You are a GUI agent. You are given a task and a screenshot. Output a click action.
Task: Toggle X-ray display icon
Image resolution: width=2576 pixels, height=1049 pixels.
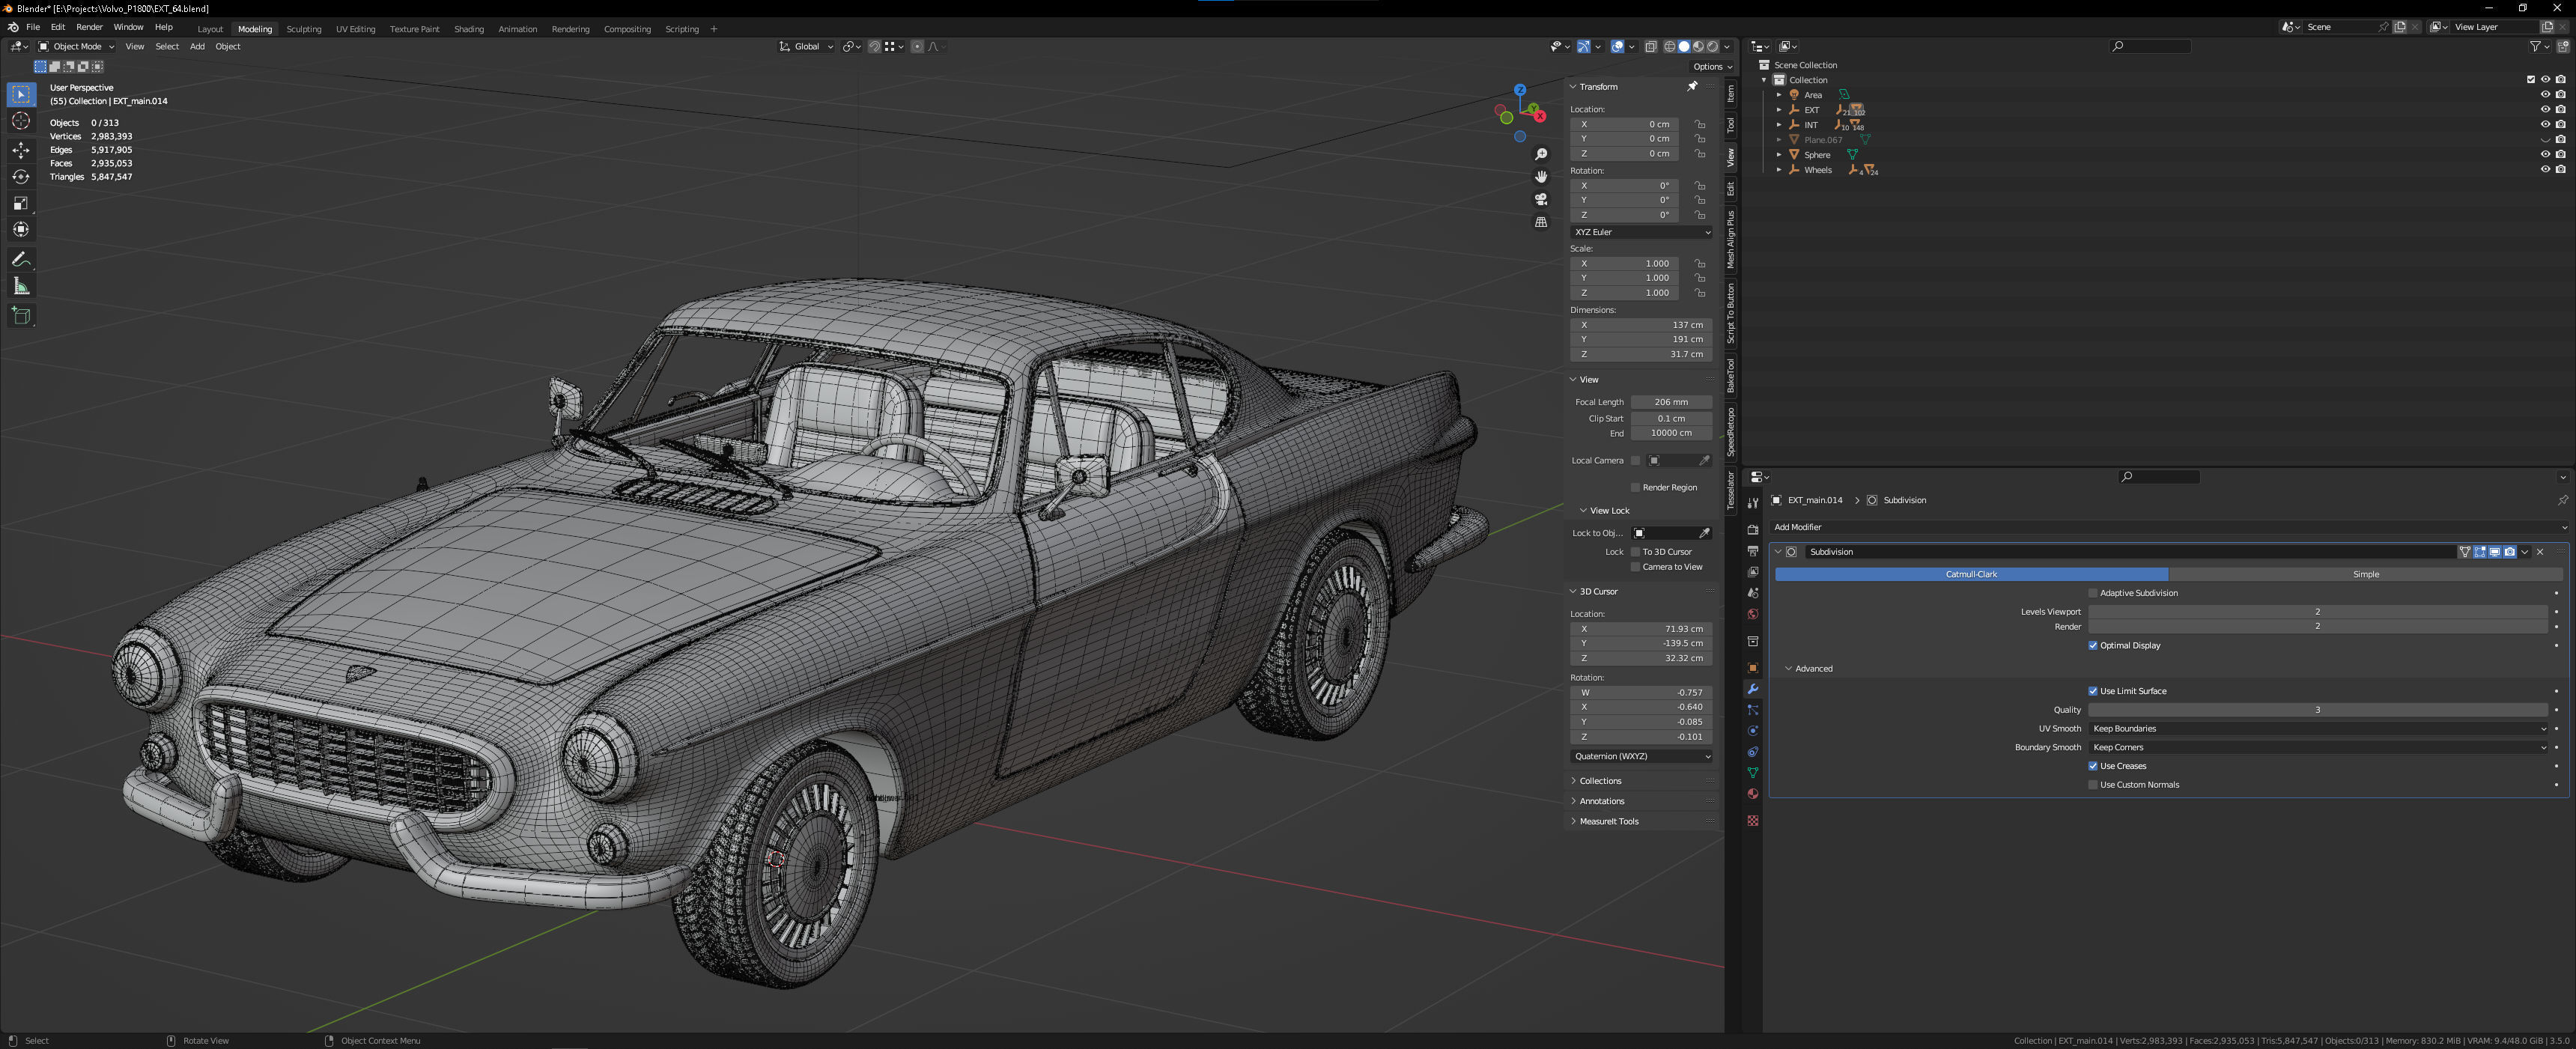click(1650, 46)
